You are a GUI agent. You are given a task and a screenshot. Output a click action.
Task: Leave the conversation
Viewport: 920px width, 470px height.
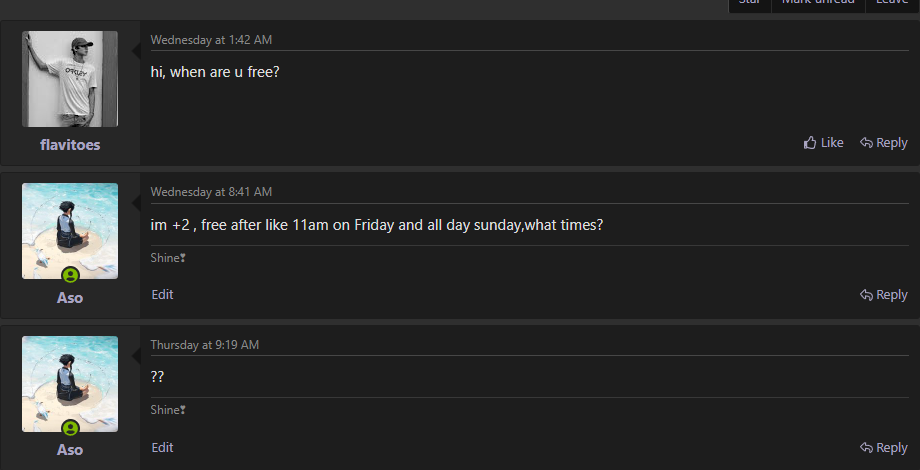tap(892, 3)
